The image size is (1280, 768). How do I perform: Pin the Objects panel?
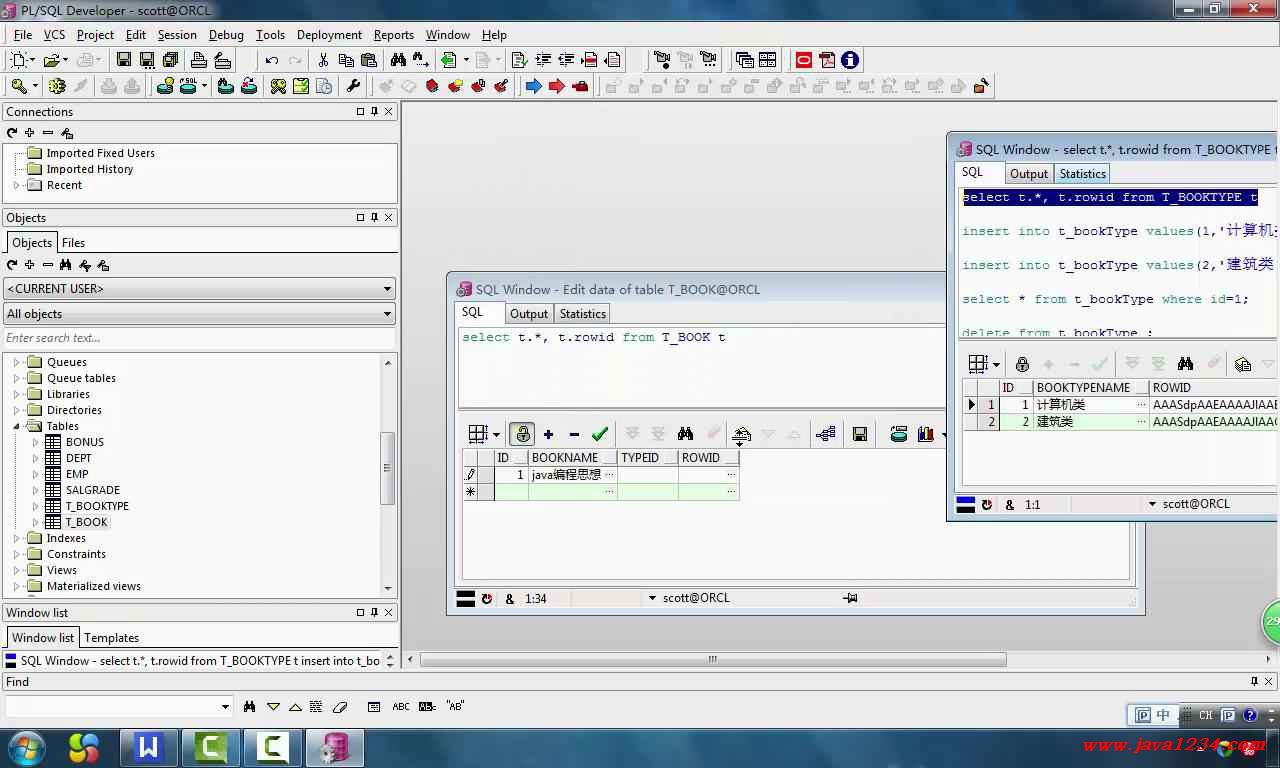[375, 218]
